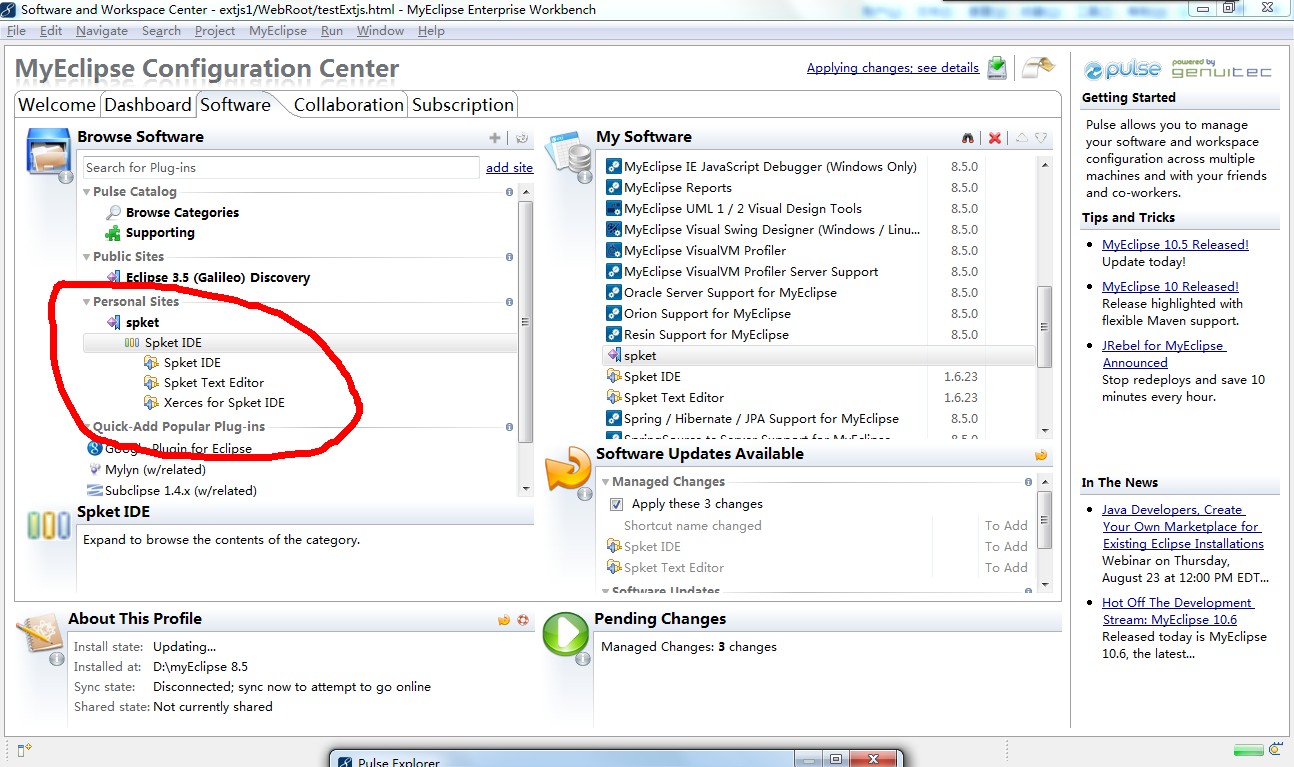Click the Google Plugin for Eclipse icon
The image size is (1294, 767).
(95, 449)
